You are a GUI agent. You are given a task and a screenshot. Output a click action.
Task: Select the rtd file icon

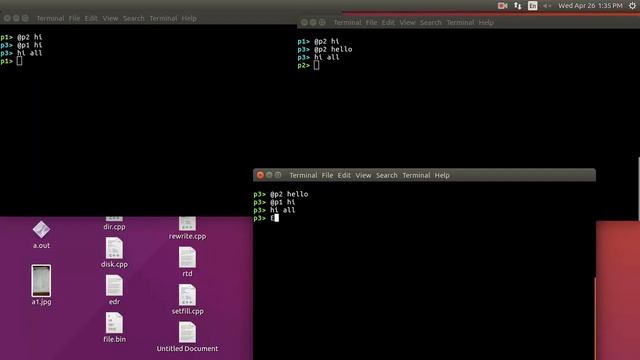pyautogui.click(x=187, y=258)
